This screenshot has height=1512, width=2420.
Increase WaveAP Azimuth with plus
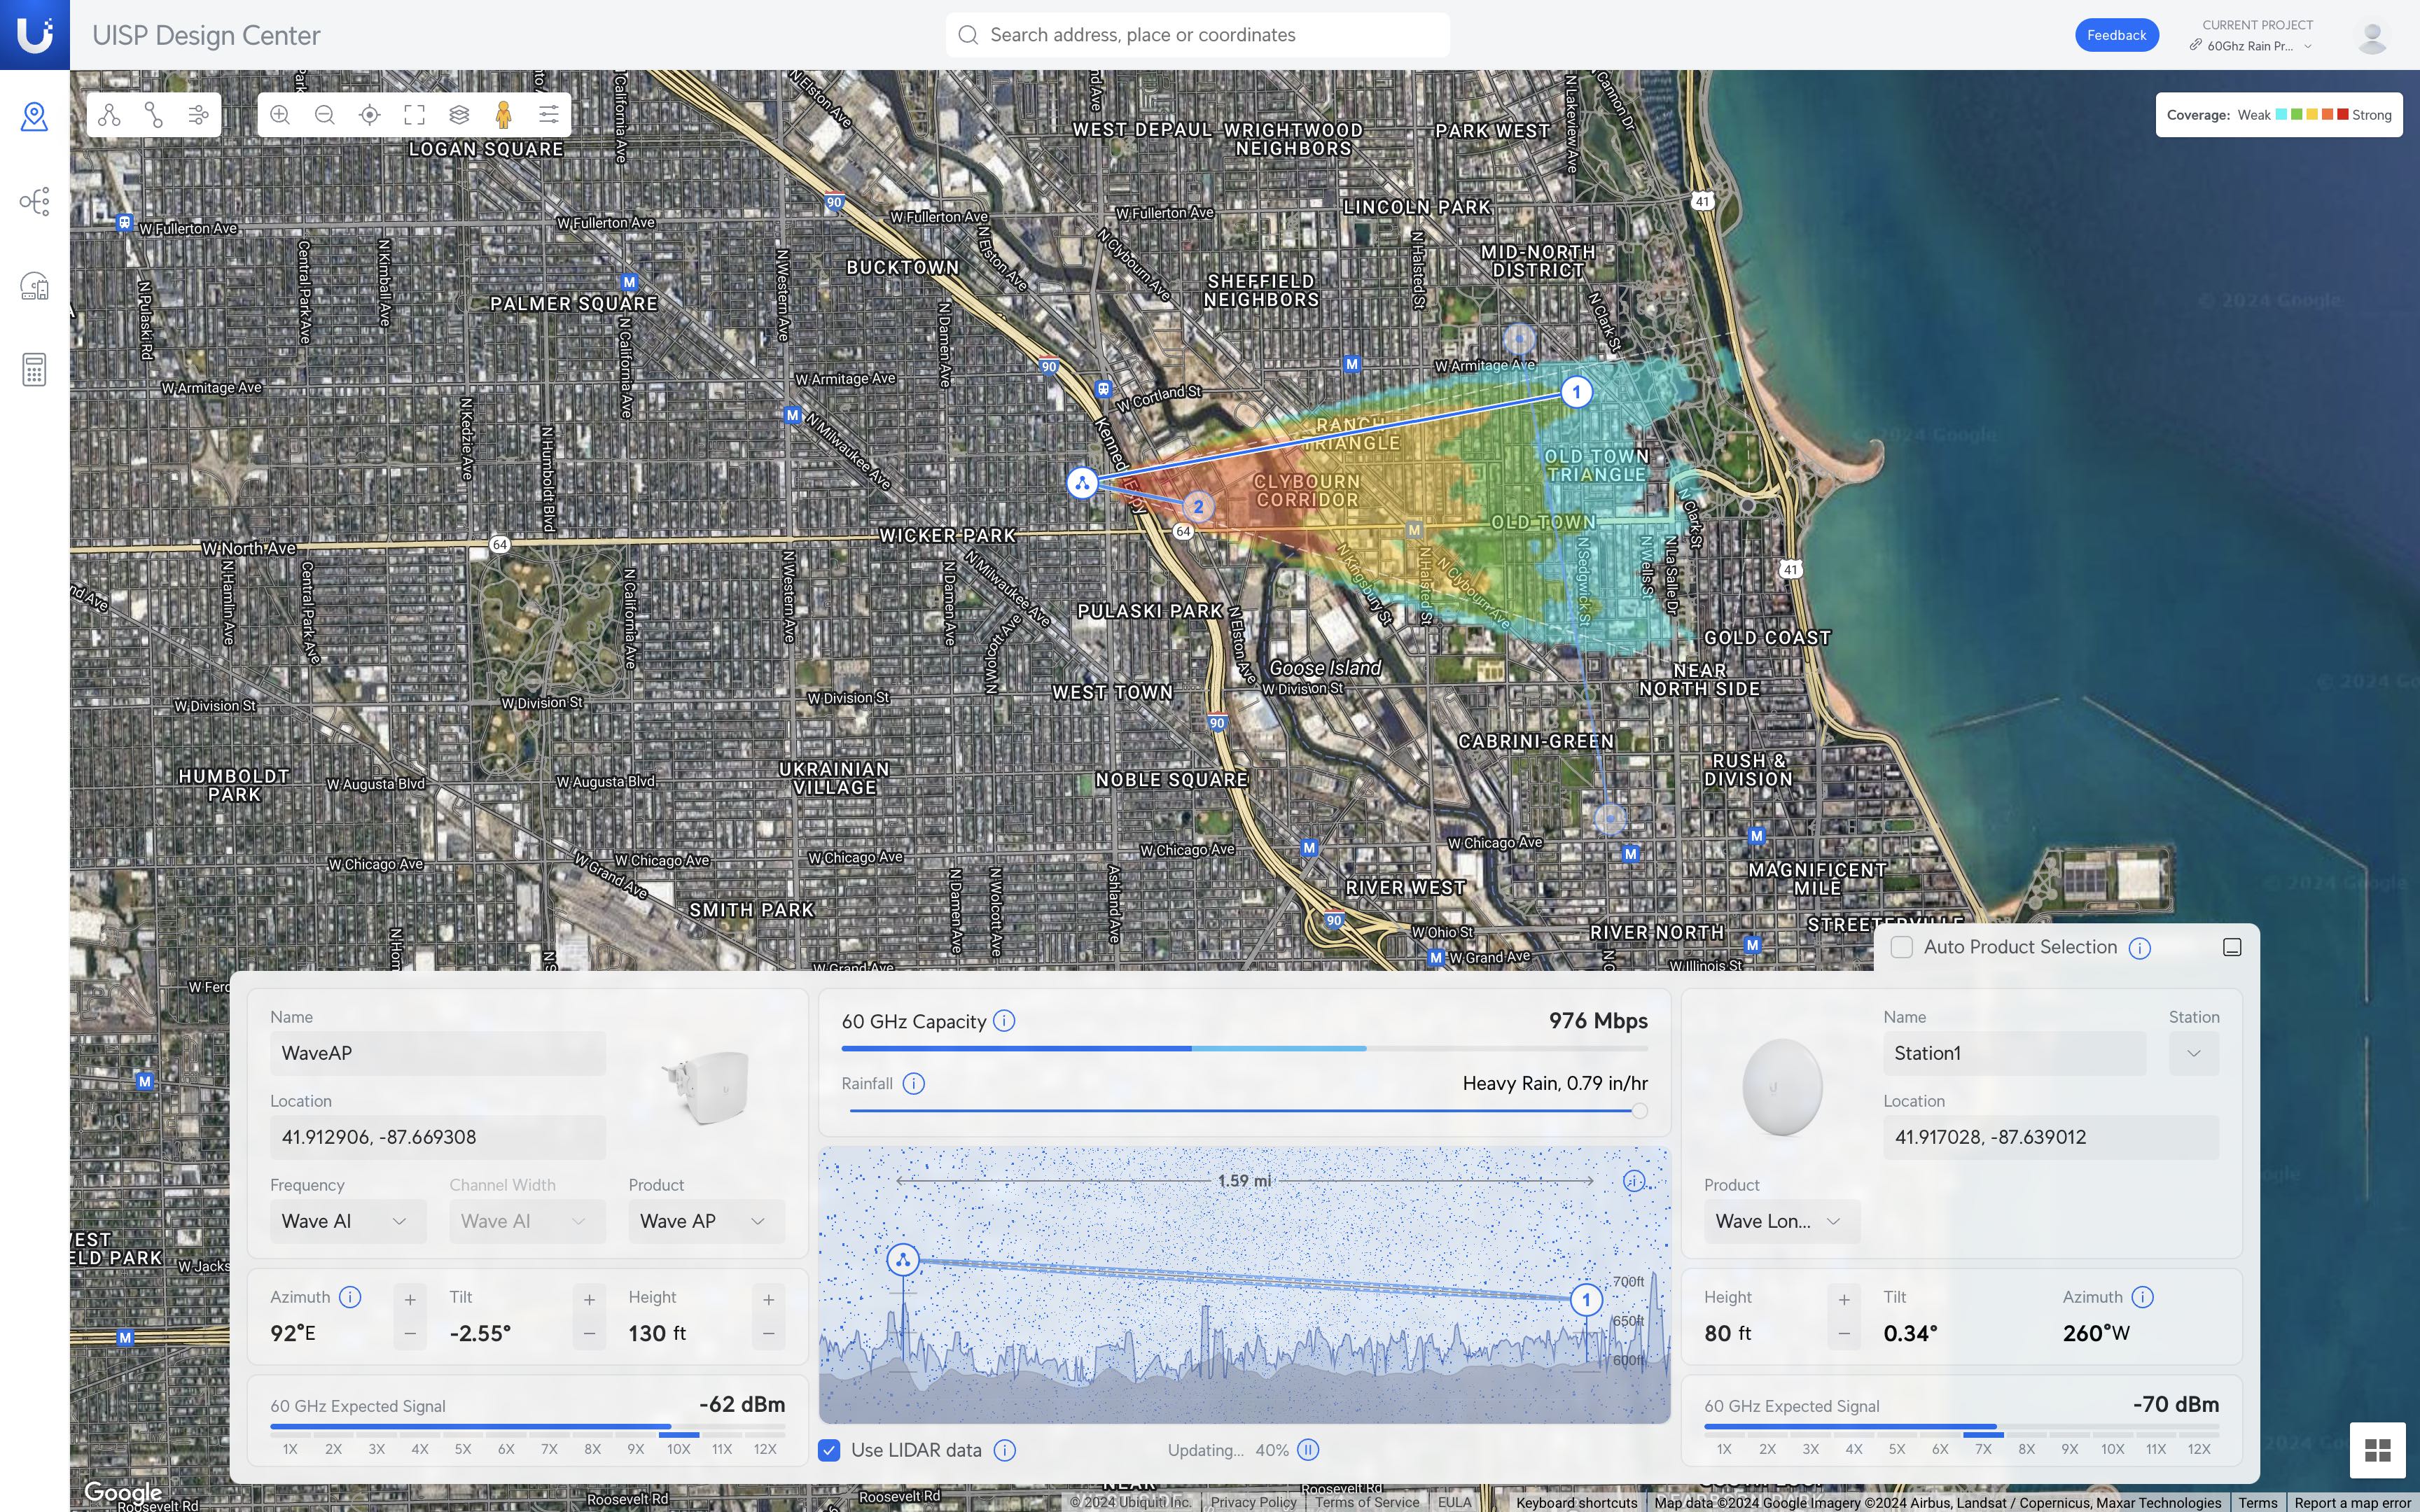point(410,1300)
